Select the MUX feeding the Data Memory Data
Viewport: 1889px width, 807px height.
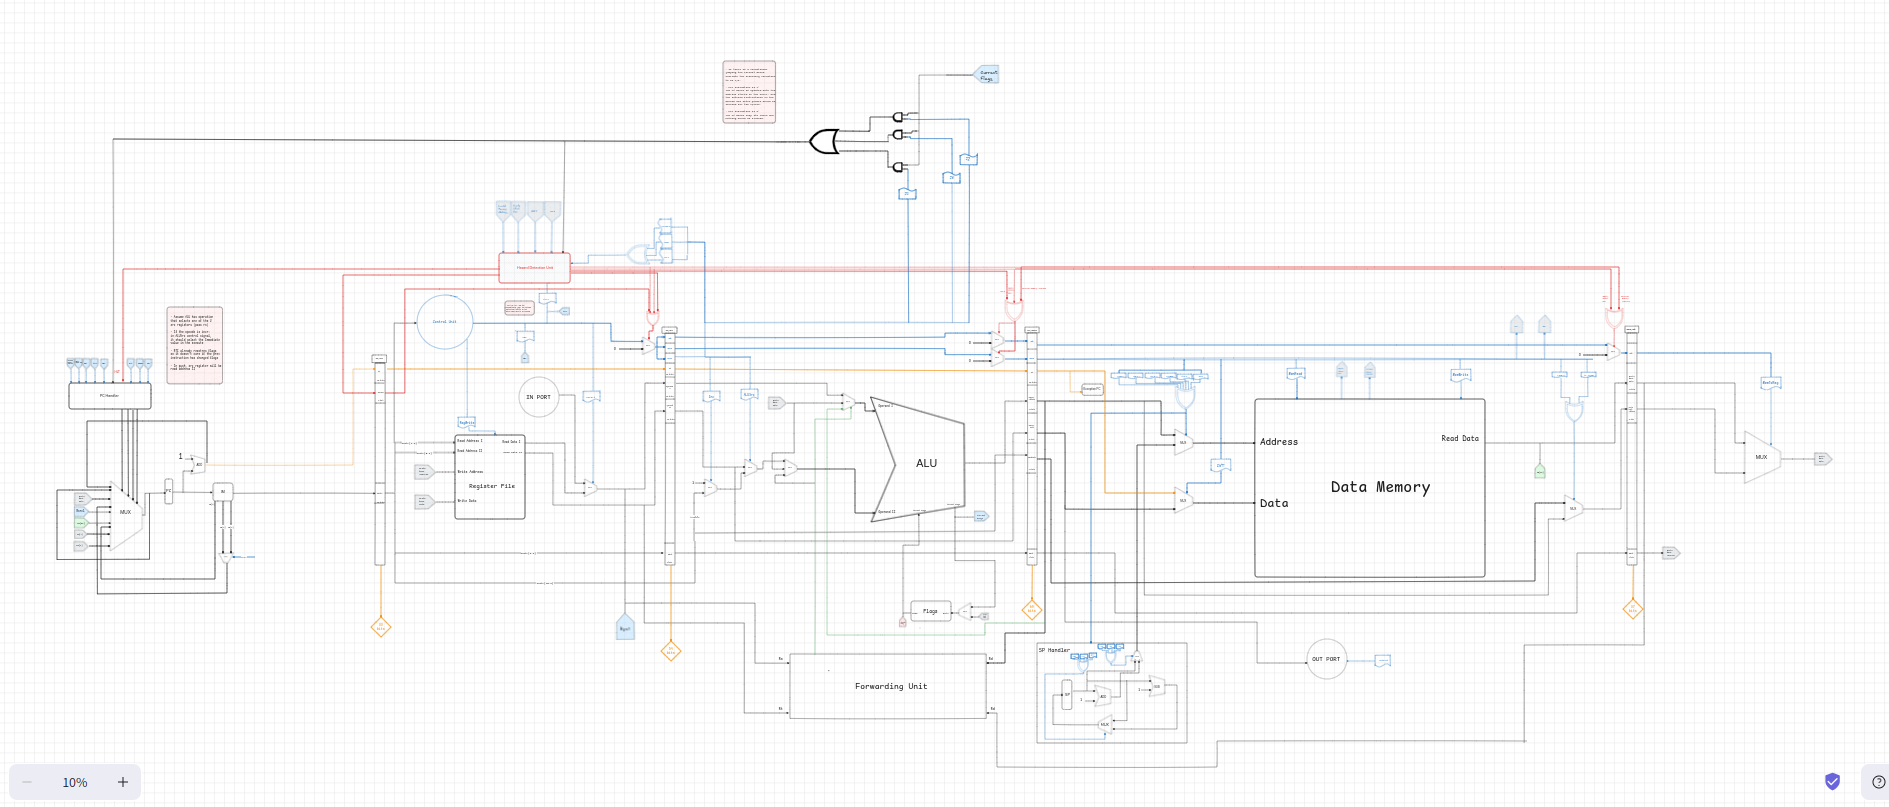coord(1184,500)
